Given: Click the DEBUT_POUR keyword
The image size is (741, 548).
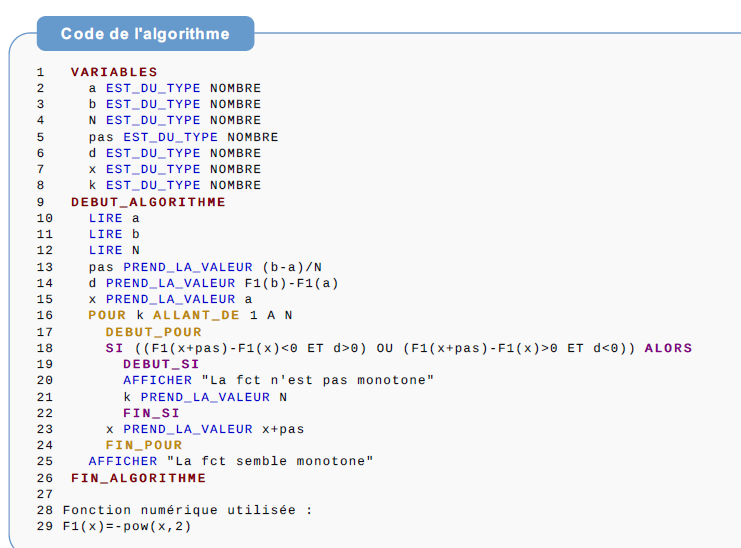Looking at the screenshot, I should [153, 332].
